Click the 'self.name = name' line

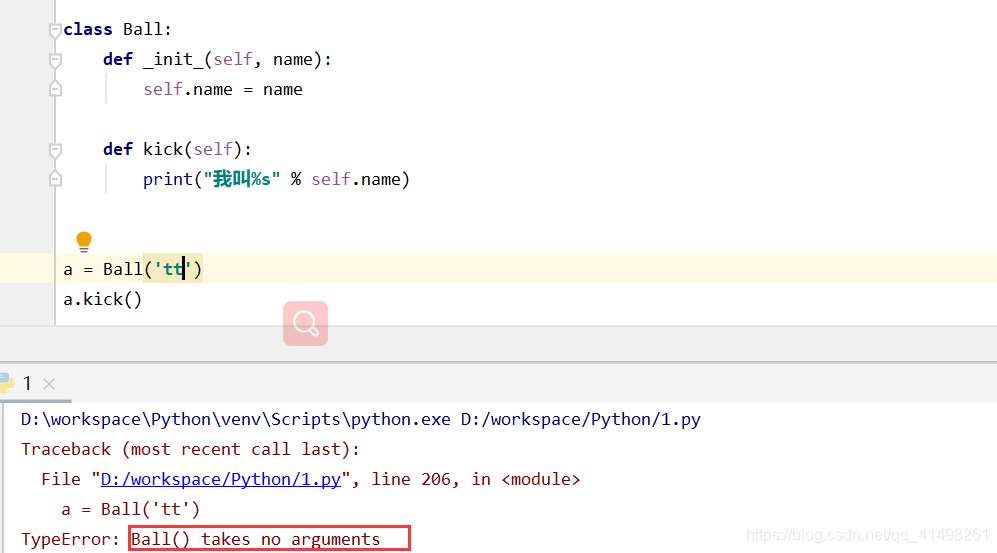[223, 90]
